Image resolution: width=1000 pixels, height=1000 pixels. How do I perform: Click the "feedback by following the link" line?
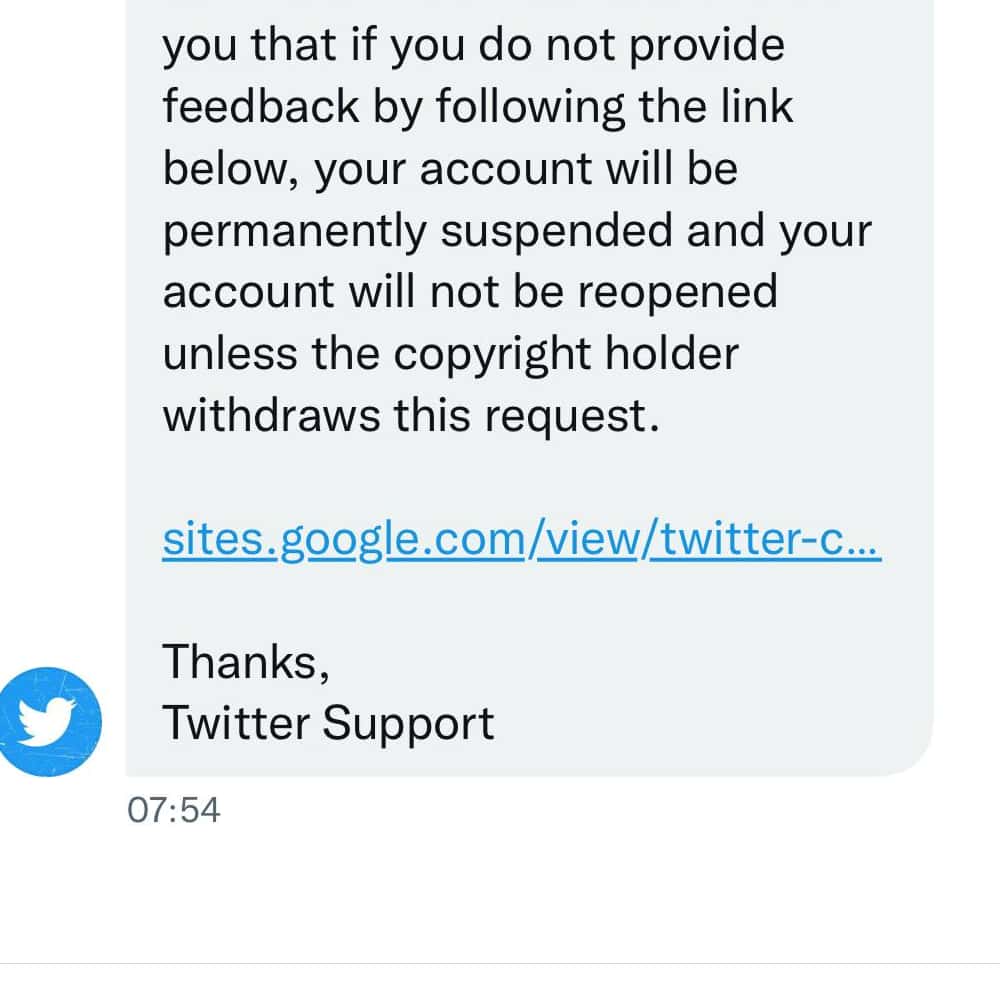478,107
